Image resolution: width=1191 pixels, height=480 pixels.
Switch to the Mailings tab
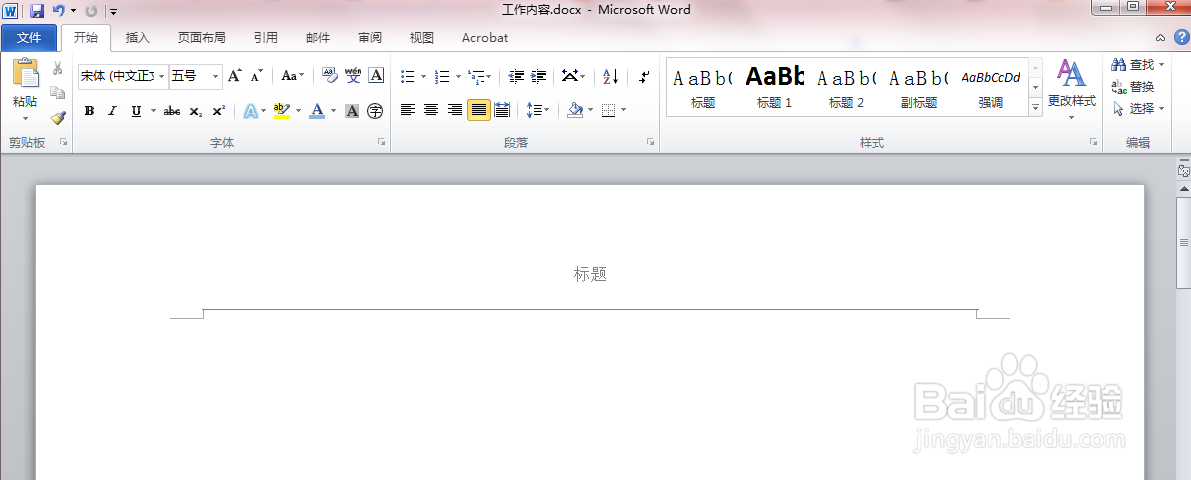coord(317,37)
